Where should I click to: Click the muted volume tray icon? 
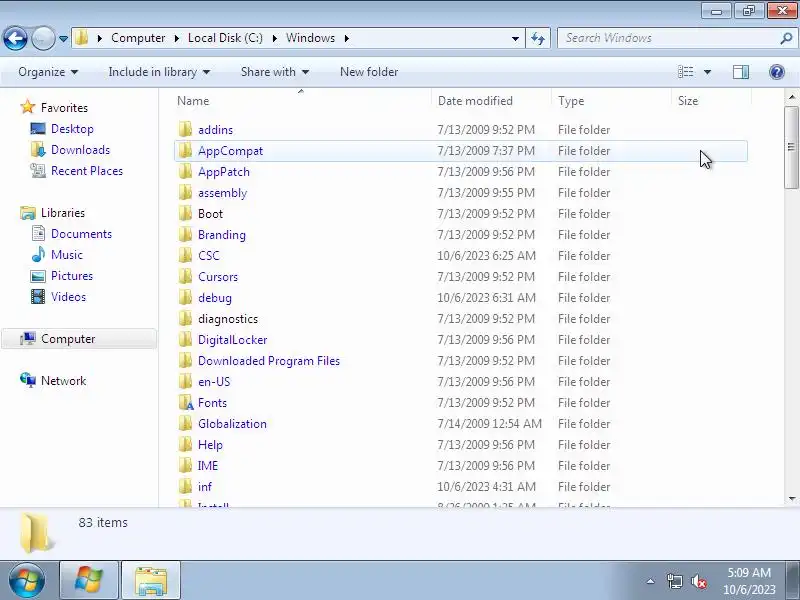698,581
